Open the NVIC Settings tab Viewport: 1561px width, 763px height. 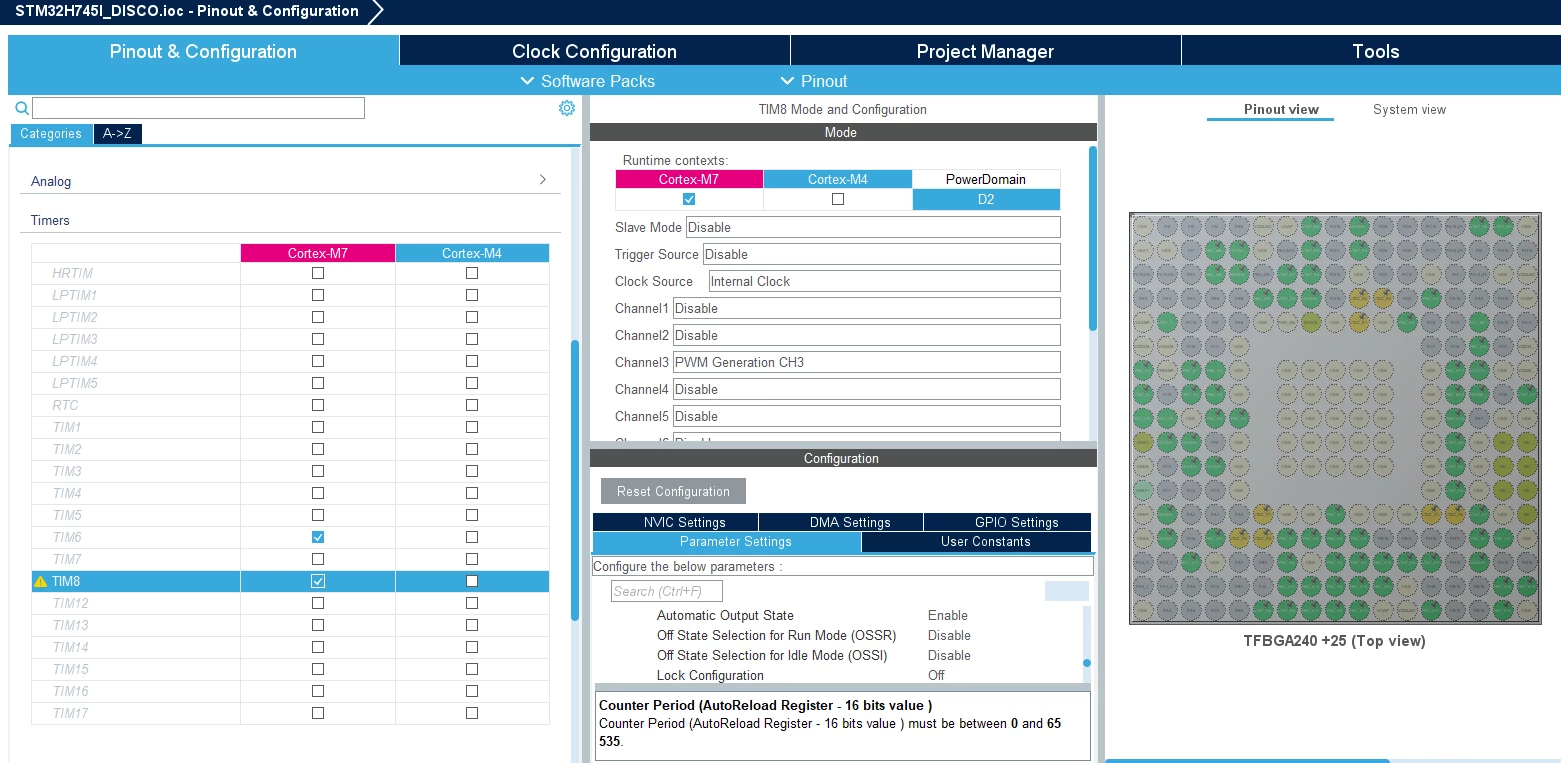tap(675, 522)
